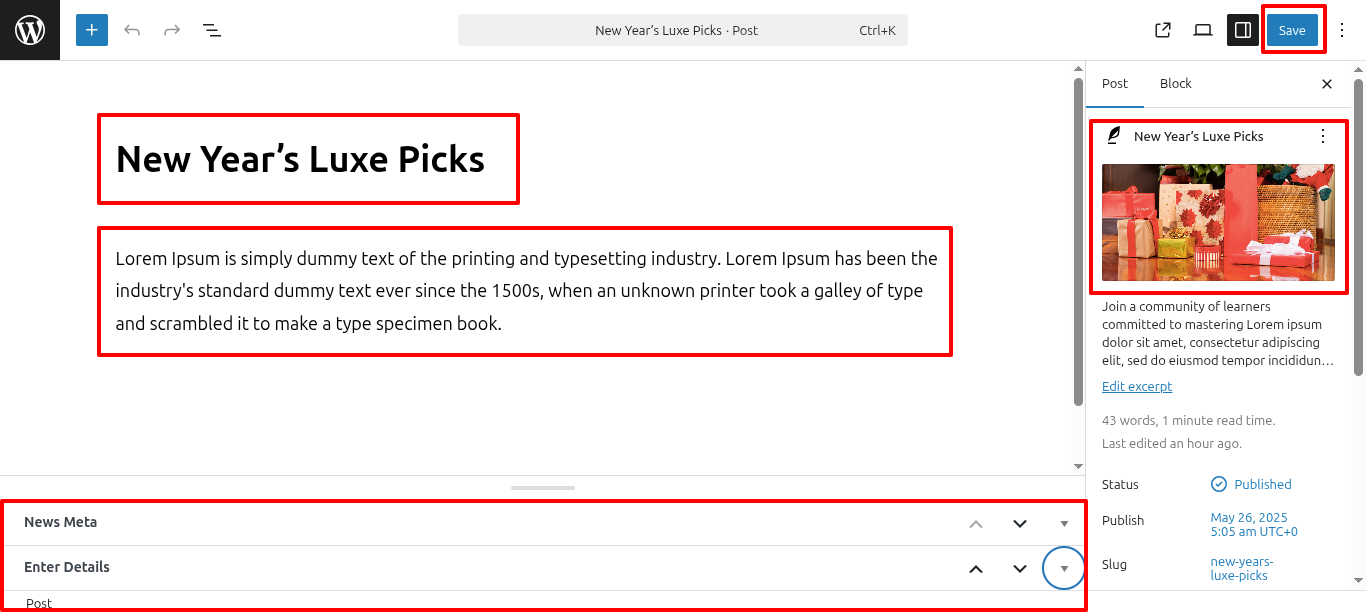The image size is (1366, 615).
Task: Redo the last change
Action: [x=172, y=30]
